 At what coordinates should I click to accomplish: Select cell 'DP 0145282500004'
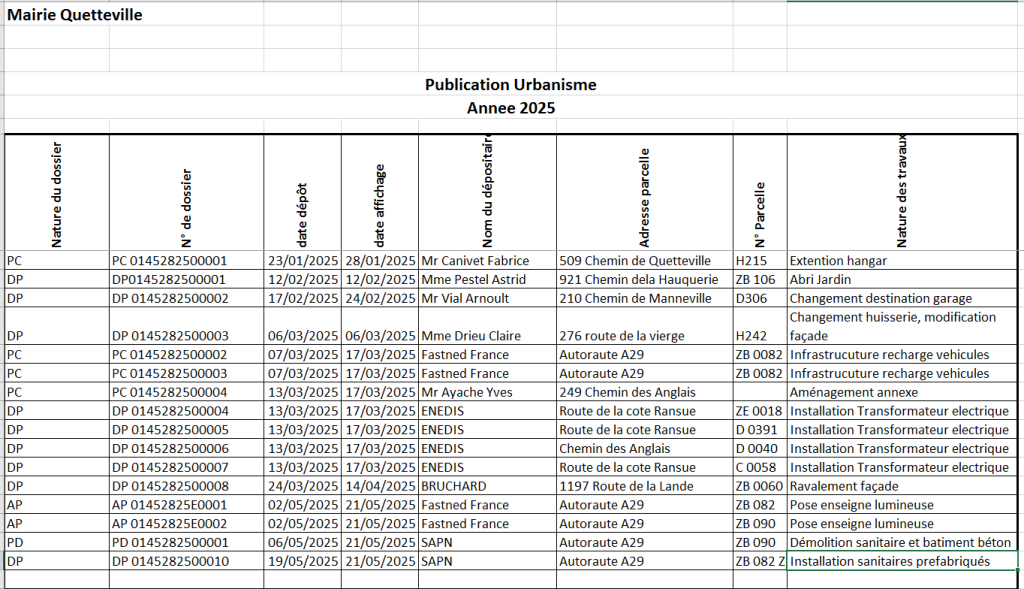click(x=187, y=411)
